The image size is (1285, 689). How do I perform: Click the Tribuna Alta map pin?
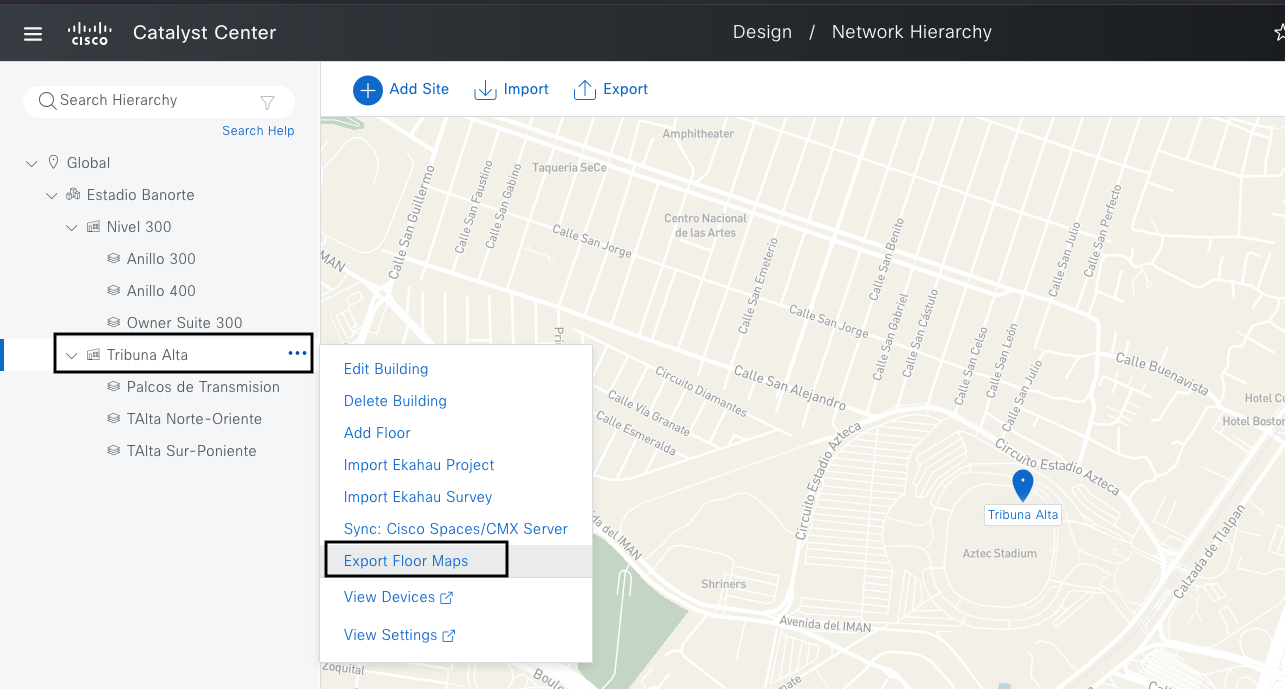1022,485
